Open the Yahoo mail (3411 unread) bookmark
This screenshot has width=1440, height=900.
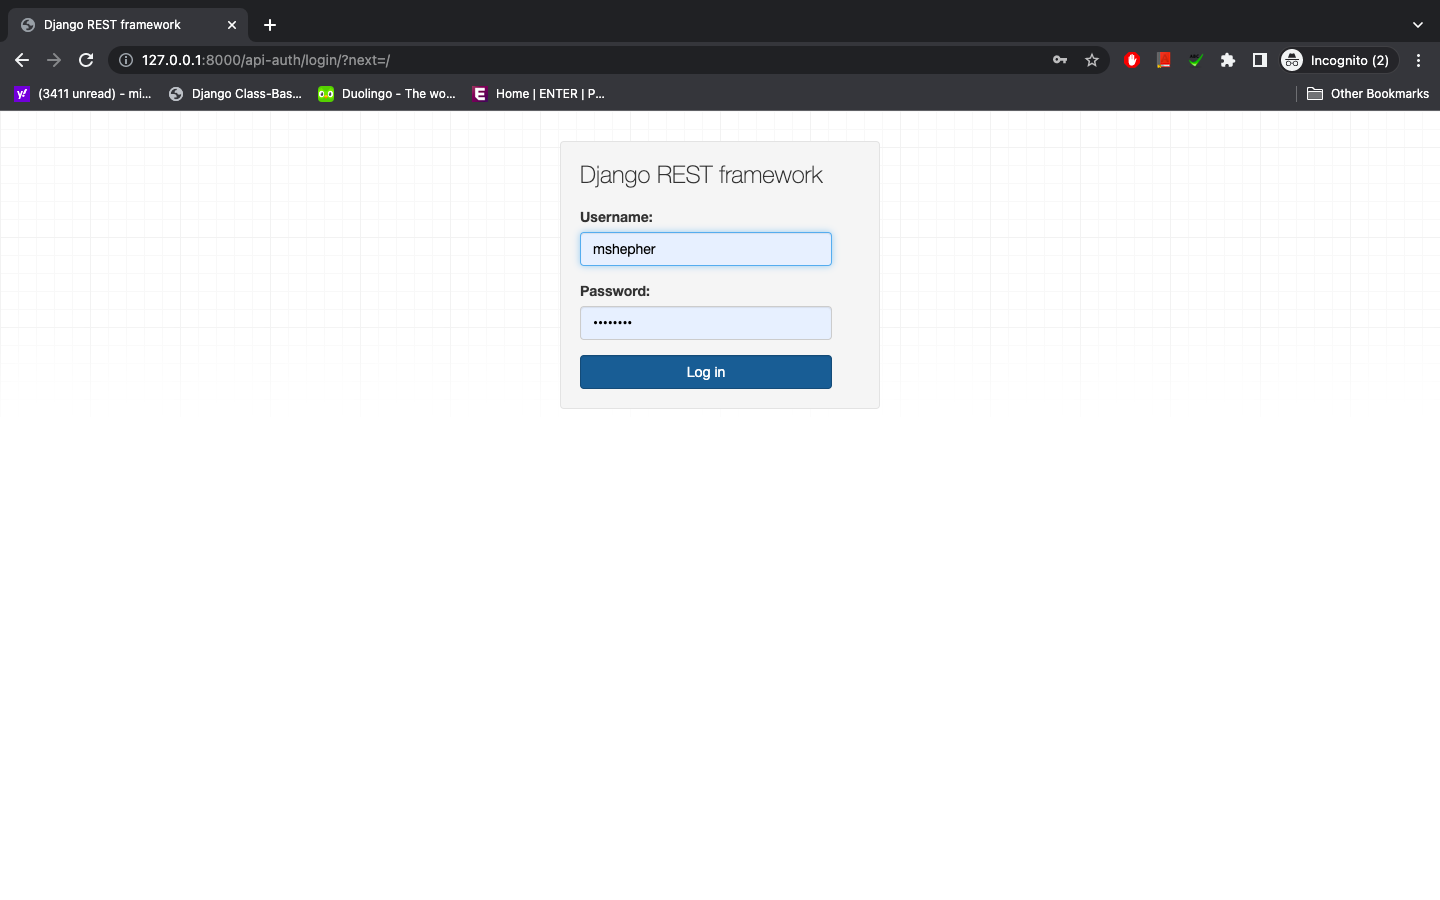83,94
